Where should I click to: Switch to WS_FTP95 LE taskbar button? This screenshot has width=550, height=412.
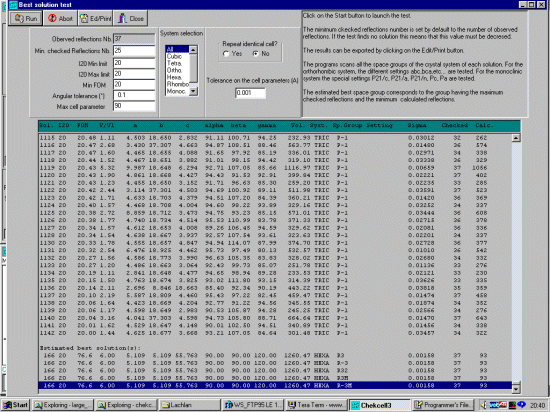point(253,405)
